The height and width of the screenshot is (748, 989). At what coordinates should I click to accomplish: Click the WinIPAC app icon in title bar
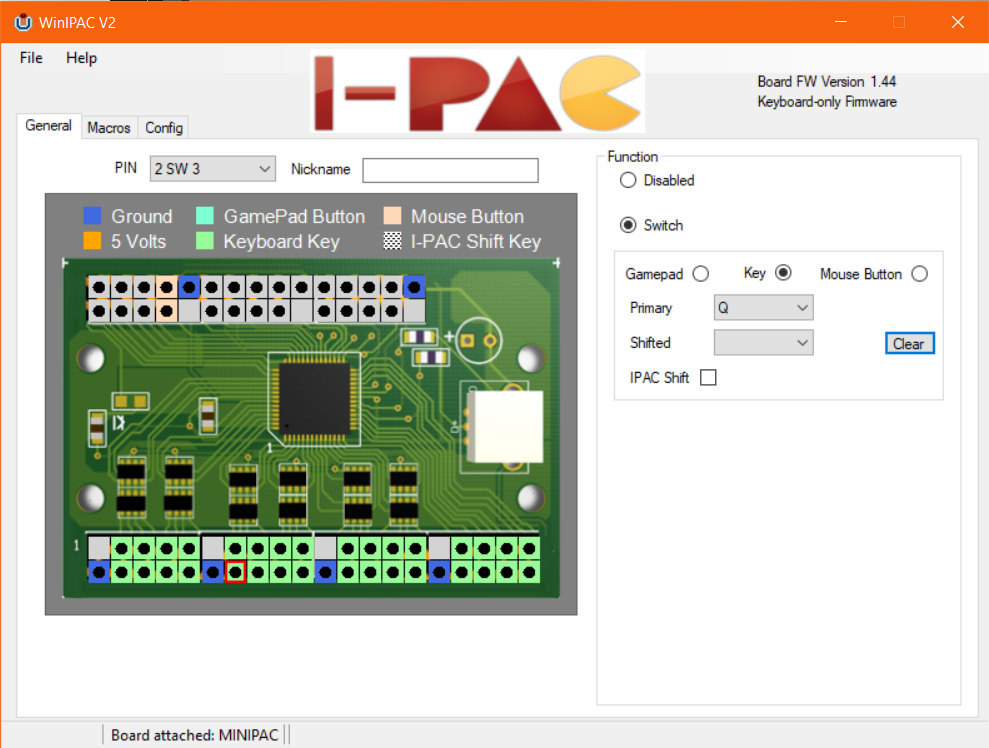(x=23, y=22)
